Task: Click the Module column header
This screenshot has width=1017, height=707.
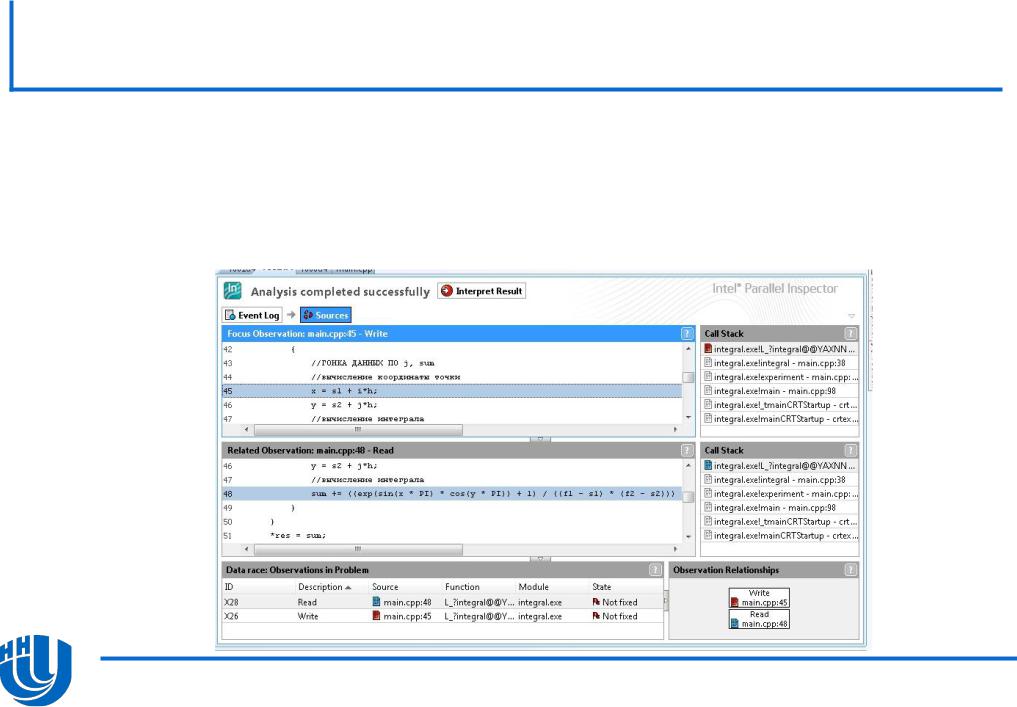Action: 534,586
